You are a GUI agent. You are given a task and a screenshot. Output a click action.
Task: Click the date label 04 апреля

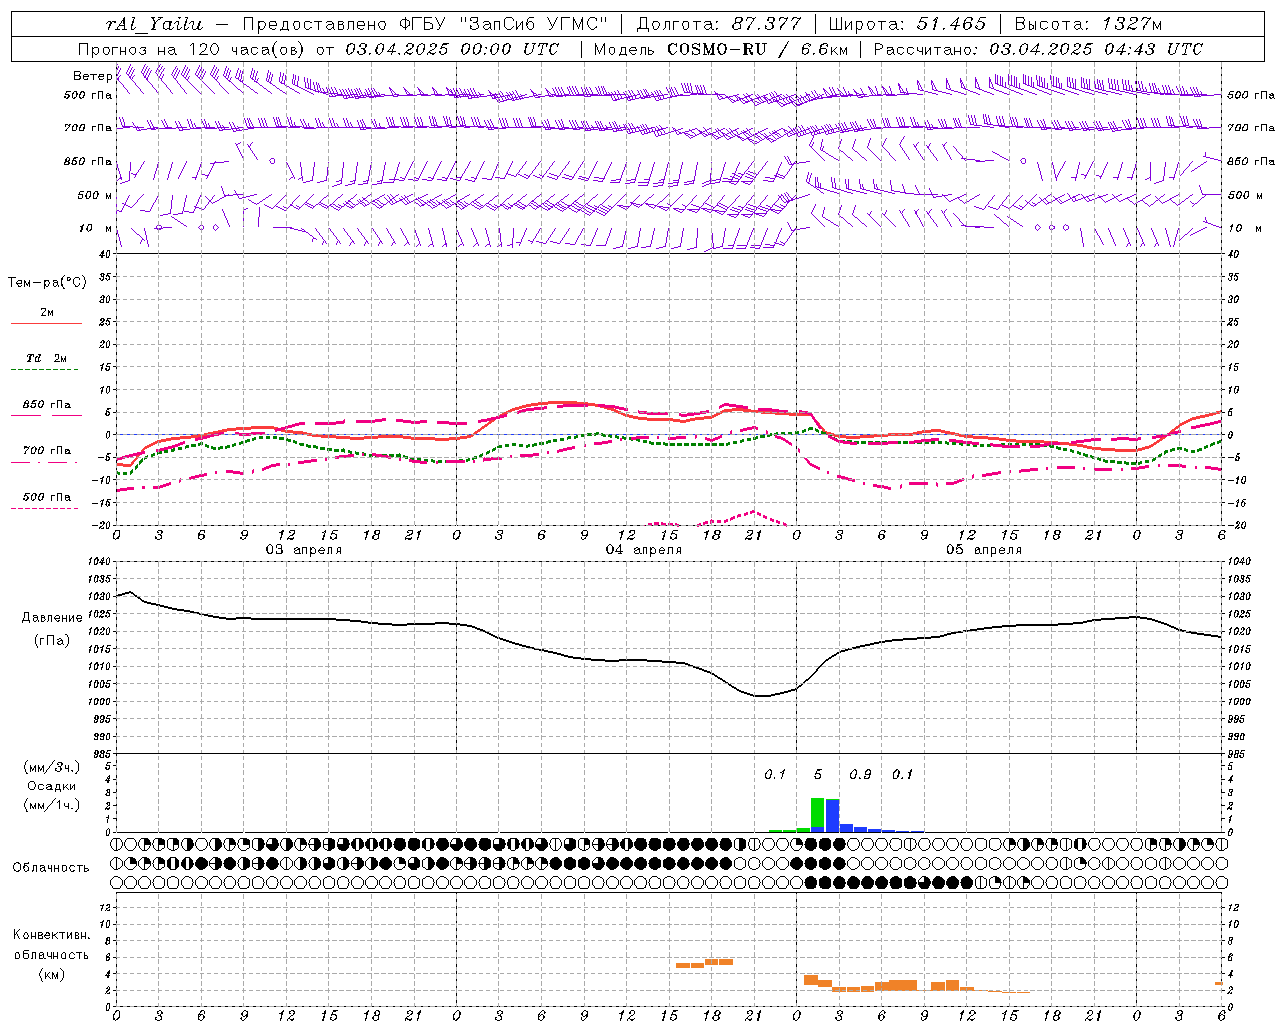(x=643, y=550)
